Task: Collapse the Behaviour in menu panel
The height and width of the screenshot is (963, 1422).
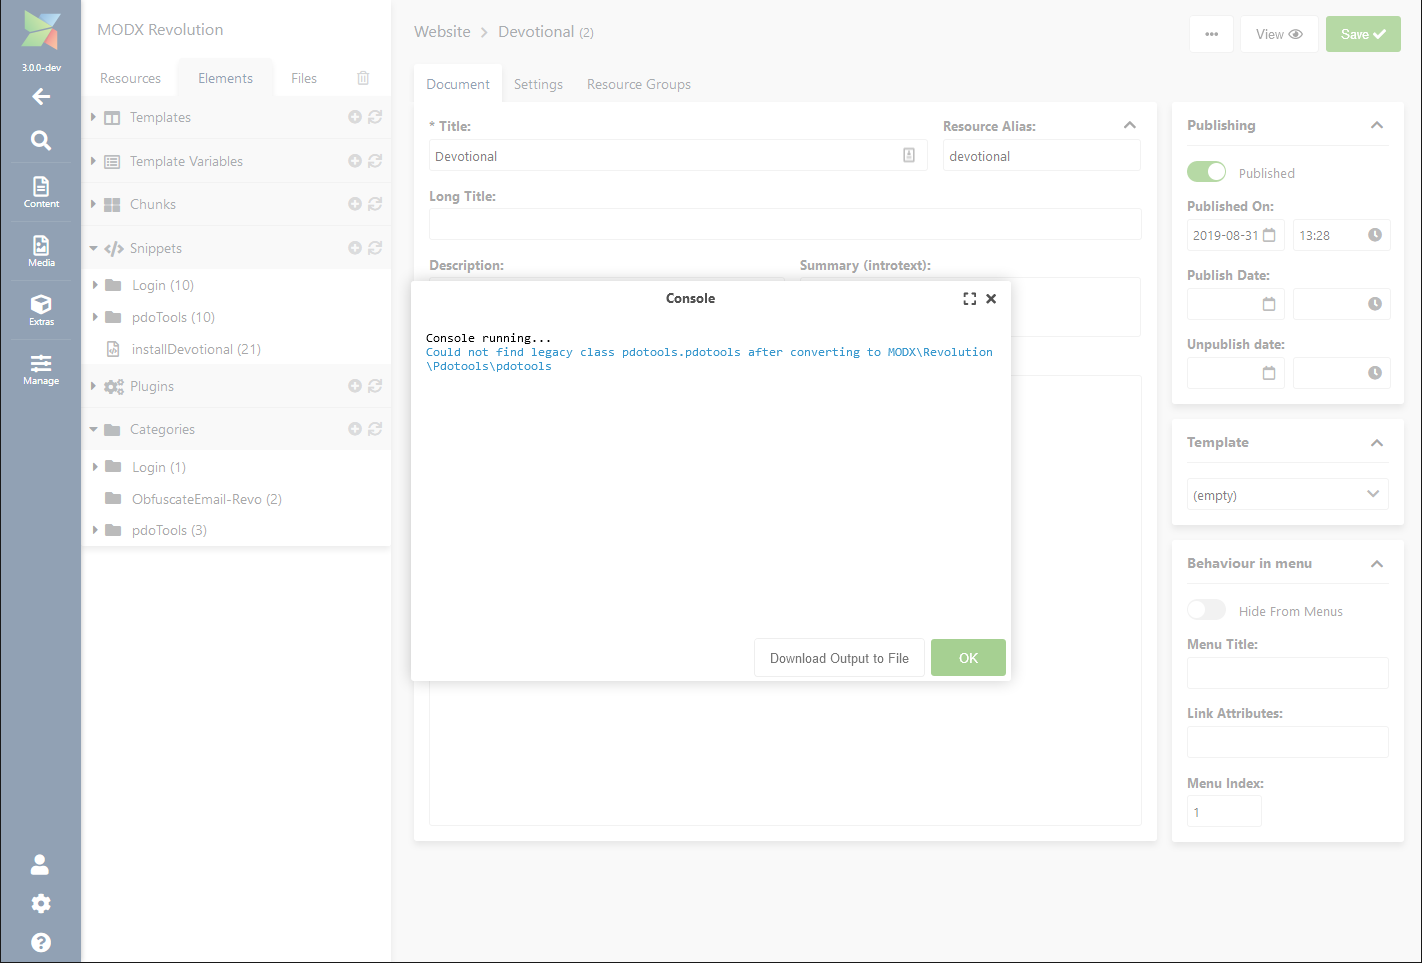Action: [x=1377, y=563]
